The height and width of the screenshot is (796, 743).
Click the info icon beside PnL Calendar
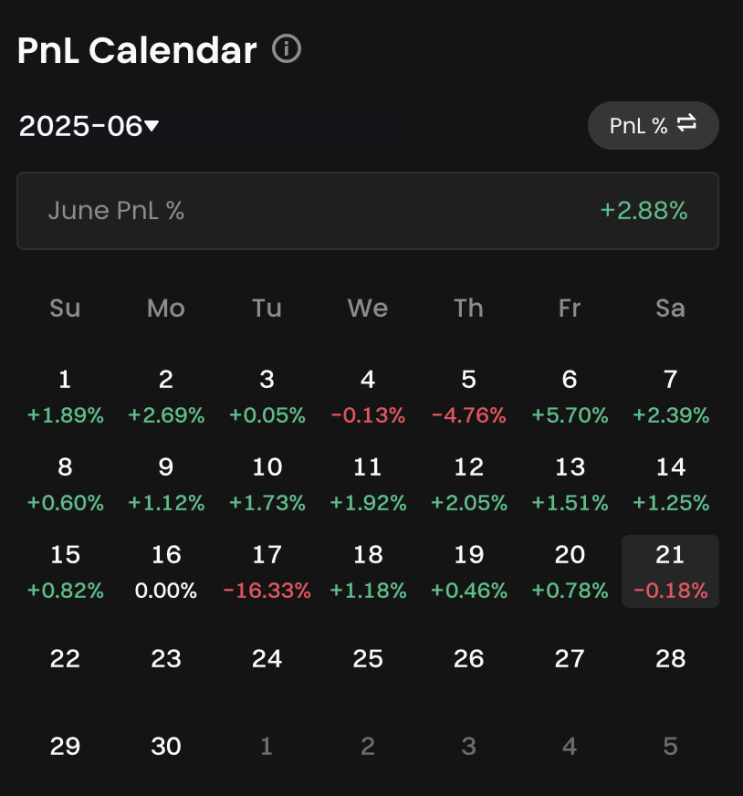[x=287, y=49]
